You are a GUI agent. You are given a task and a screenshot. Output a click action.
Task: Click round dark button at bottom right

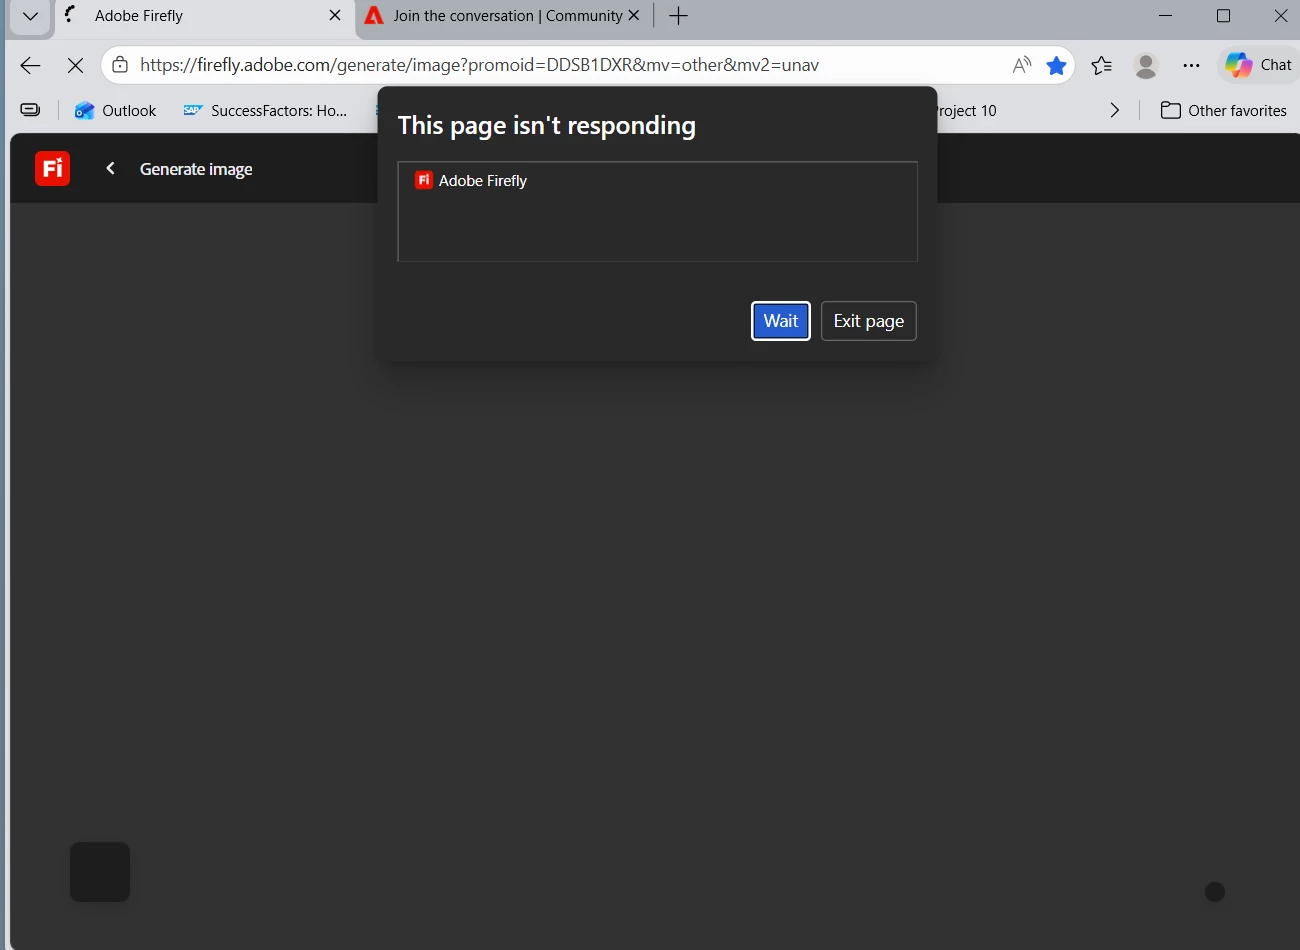tap(1215, 892)
